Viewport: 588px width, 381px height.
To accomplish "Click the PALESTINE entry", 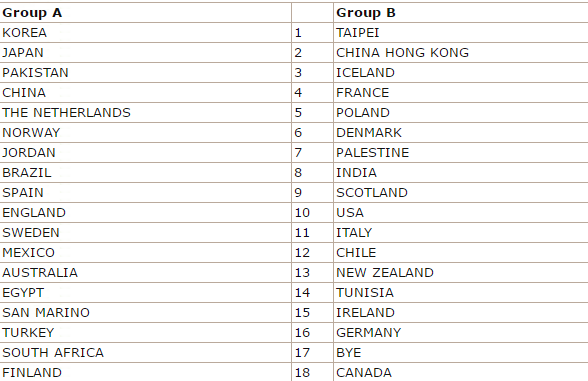I will [461, 153].
